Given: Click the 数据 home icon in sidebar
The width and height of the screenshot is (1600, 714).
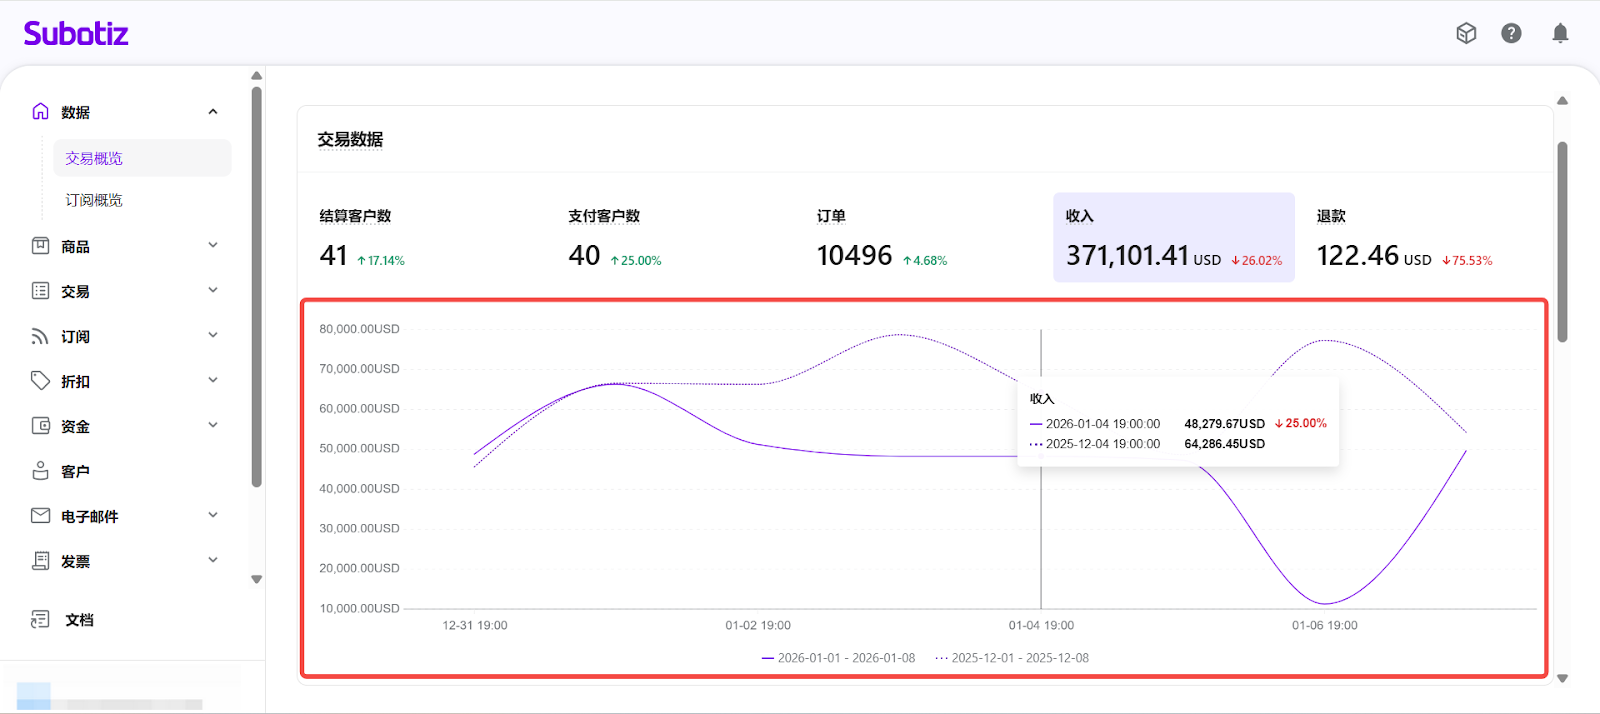Looking at the screenshot, I should click(x=40, y=111).
